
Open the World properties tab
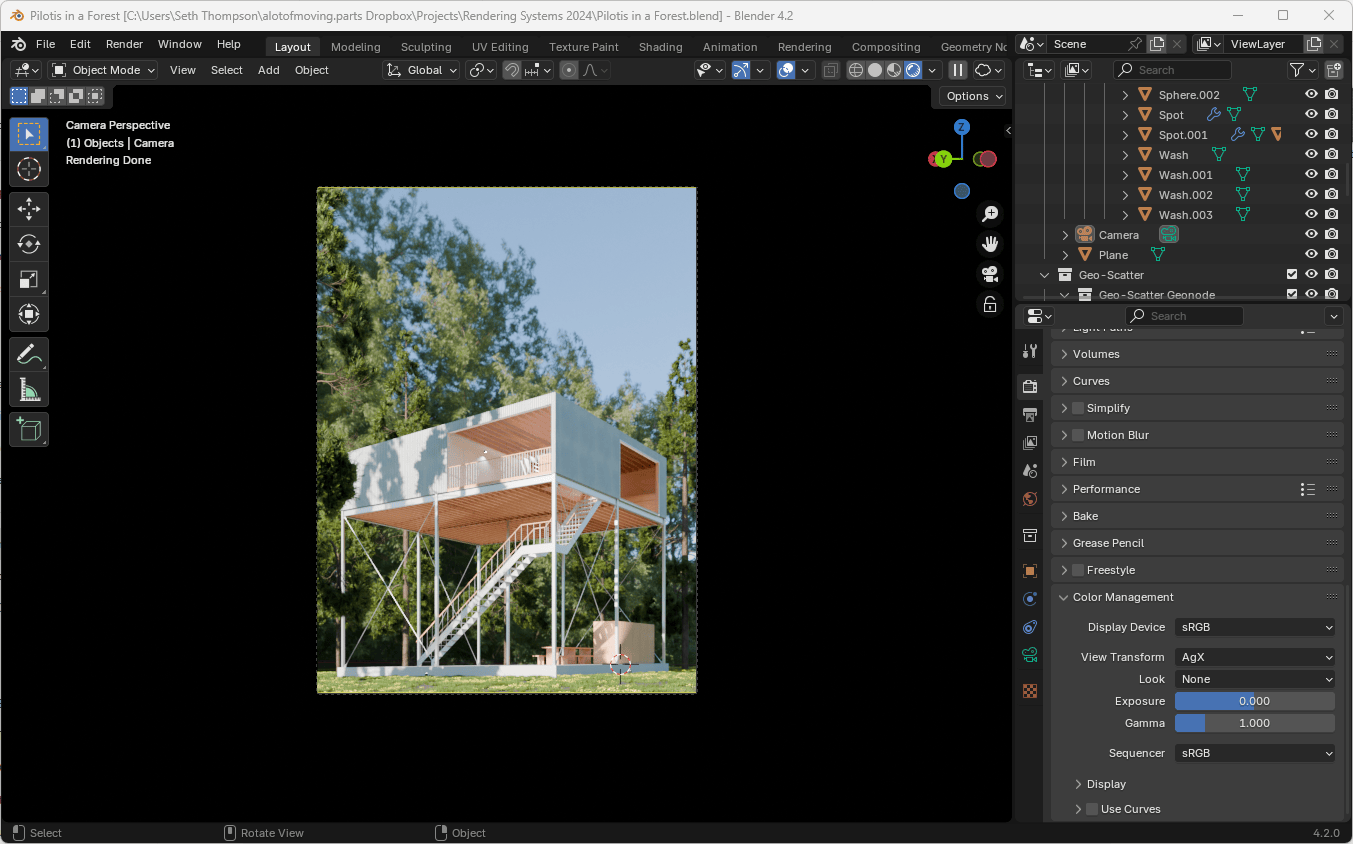coord(1030,498)
